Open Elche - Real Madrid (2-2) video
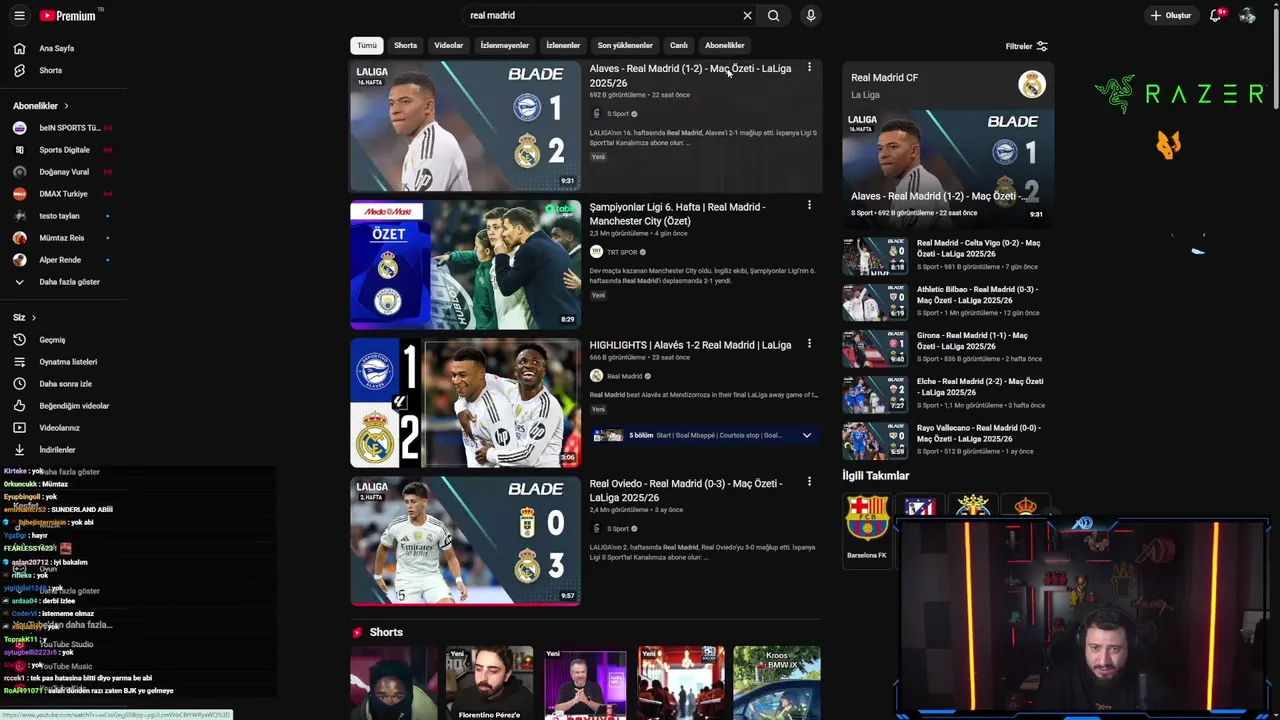 (x=946, y=393)
